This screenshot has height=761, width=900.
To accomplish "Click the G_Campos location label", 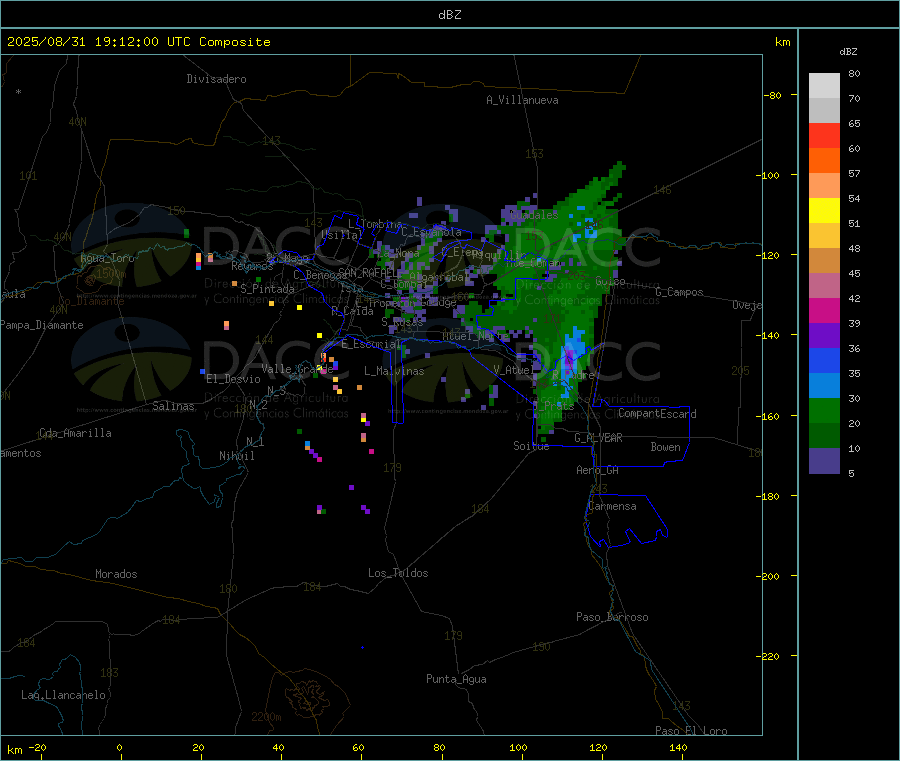I will [x=680, y=292].
